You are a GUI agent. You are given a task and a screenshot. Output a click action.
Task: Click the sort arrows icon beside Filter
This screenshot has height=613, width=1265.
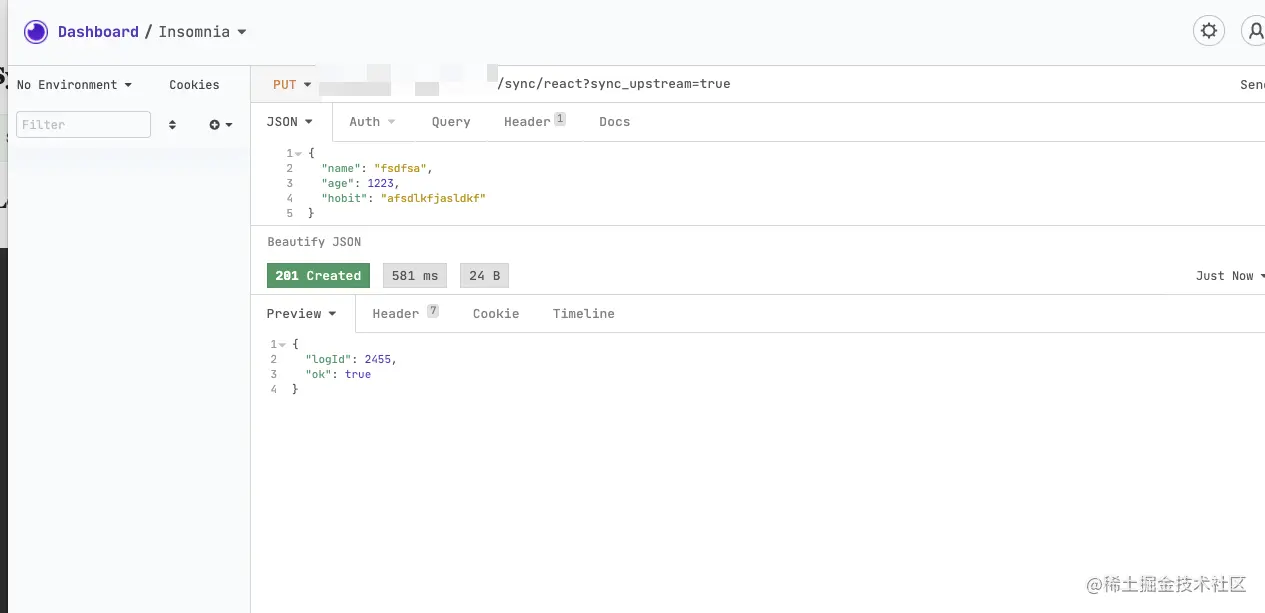tap(172, 125)
